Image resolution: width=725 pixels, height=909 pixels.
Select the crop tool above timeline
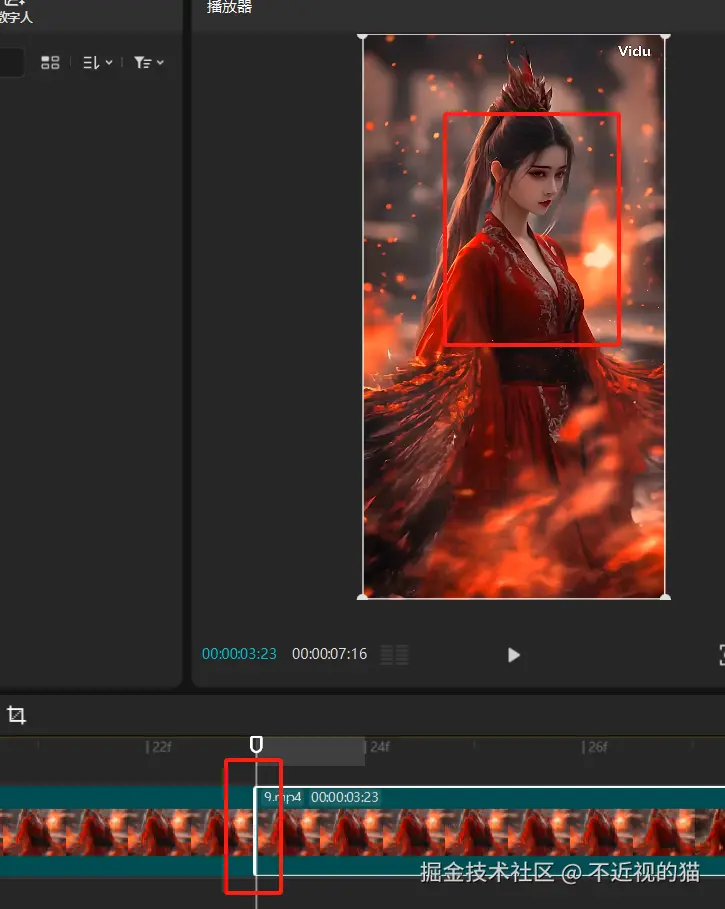[x=16, y=715]
